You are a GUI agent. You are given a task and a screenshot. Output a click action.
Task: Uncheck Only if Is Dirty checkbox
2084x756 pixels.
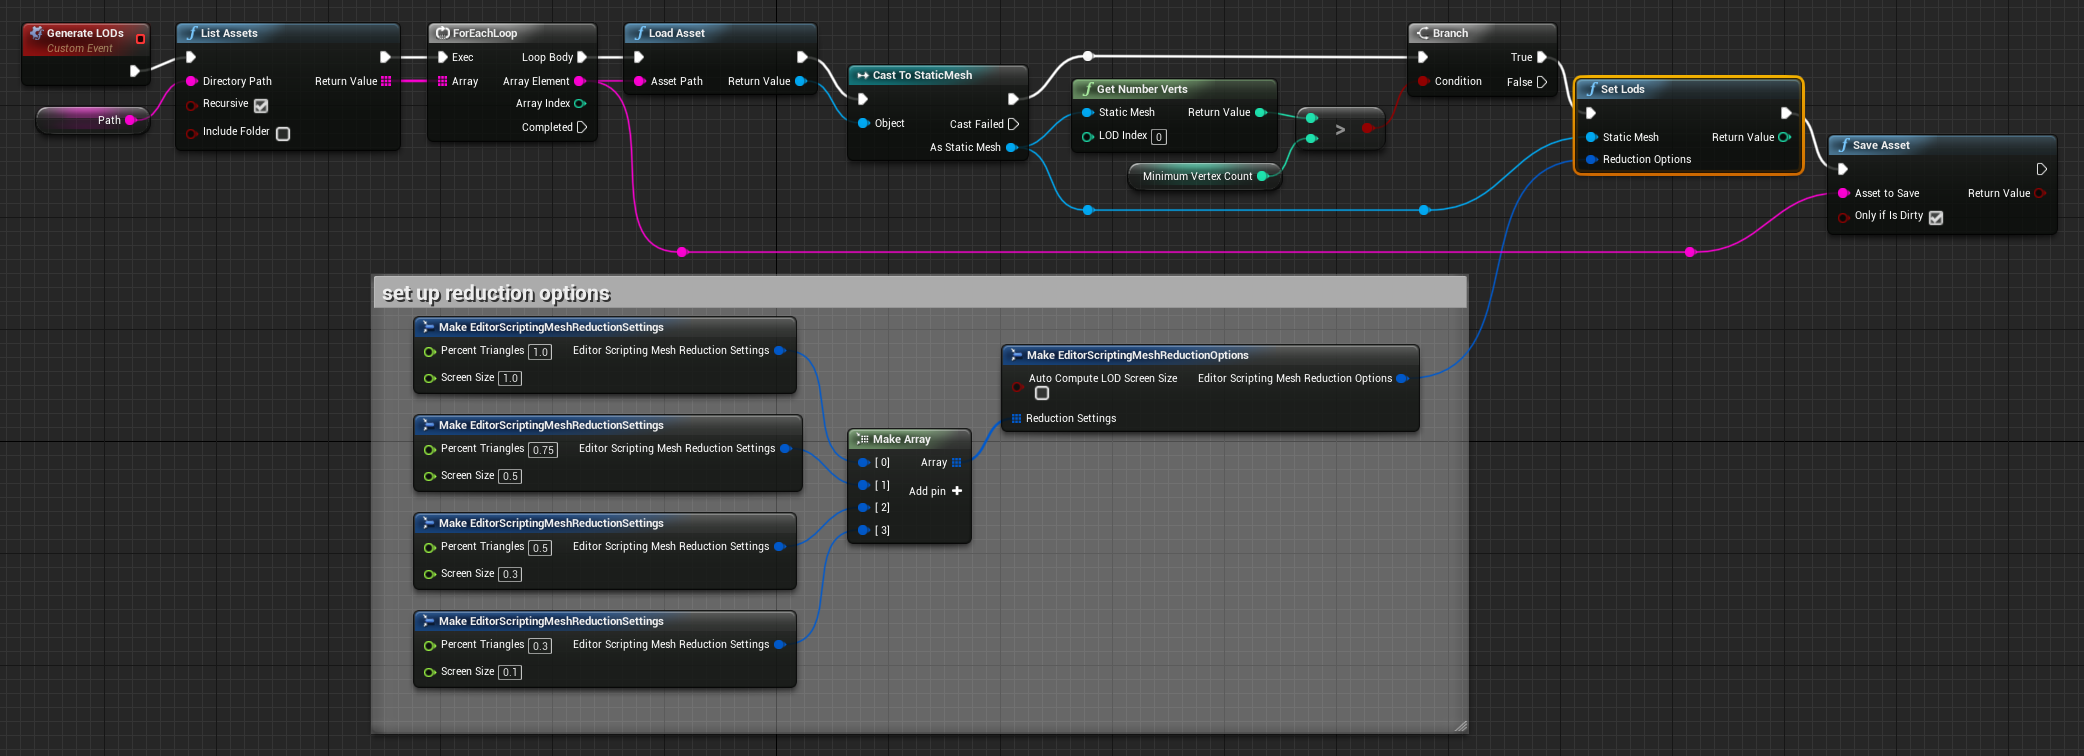pos(1936,217)
